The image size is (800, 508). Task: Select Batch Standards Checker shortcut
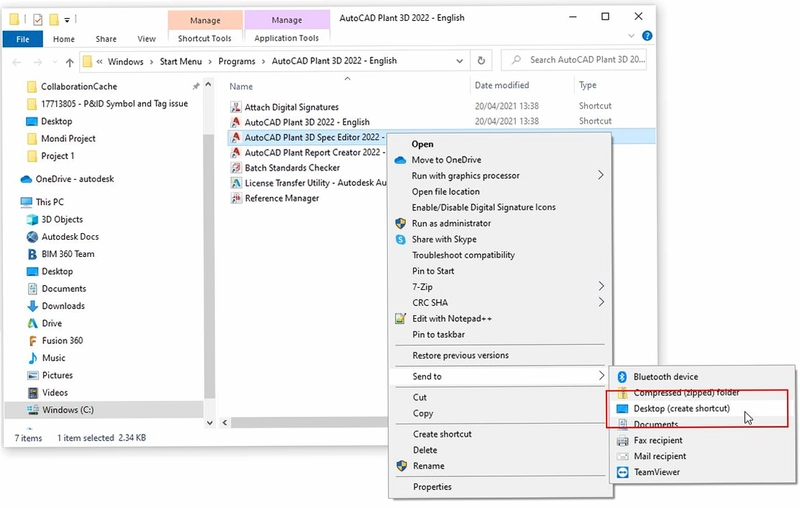[x=292, y=168]
